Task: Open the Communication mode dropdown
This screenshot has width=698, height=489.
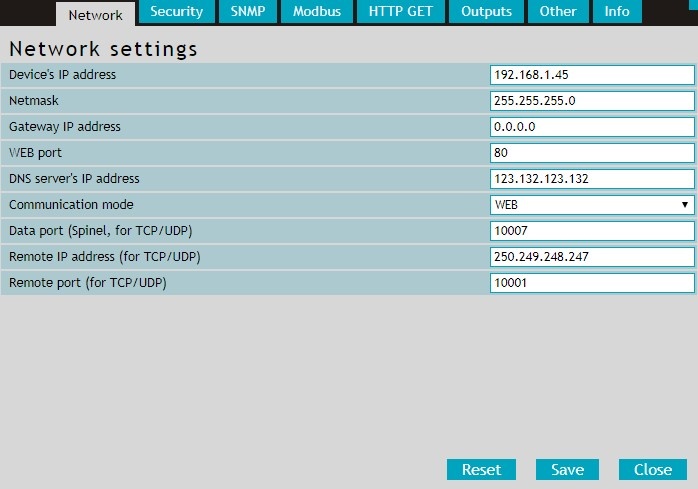Action: pyautogui.click(x=592, y=205)
